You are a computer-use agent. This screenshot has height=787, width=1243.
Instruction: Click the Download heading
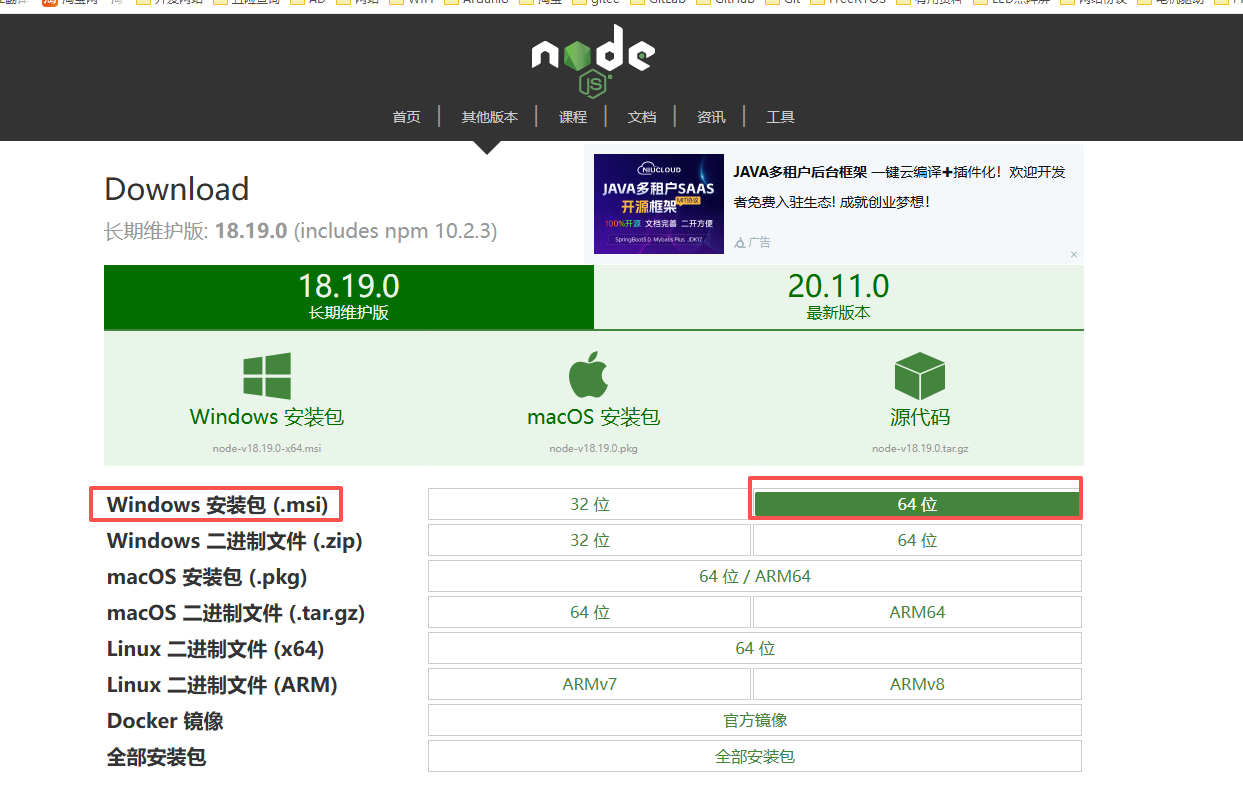tap(177, 189)
